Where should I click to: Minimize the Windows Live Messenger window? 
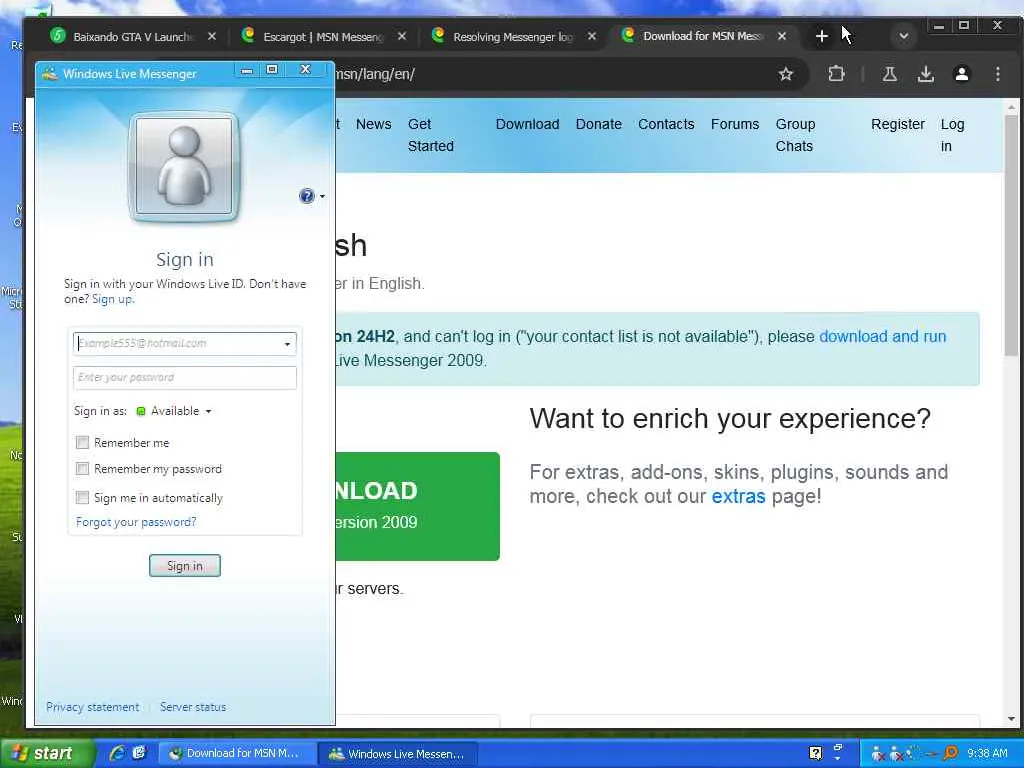(247, 70)
